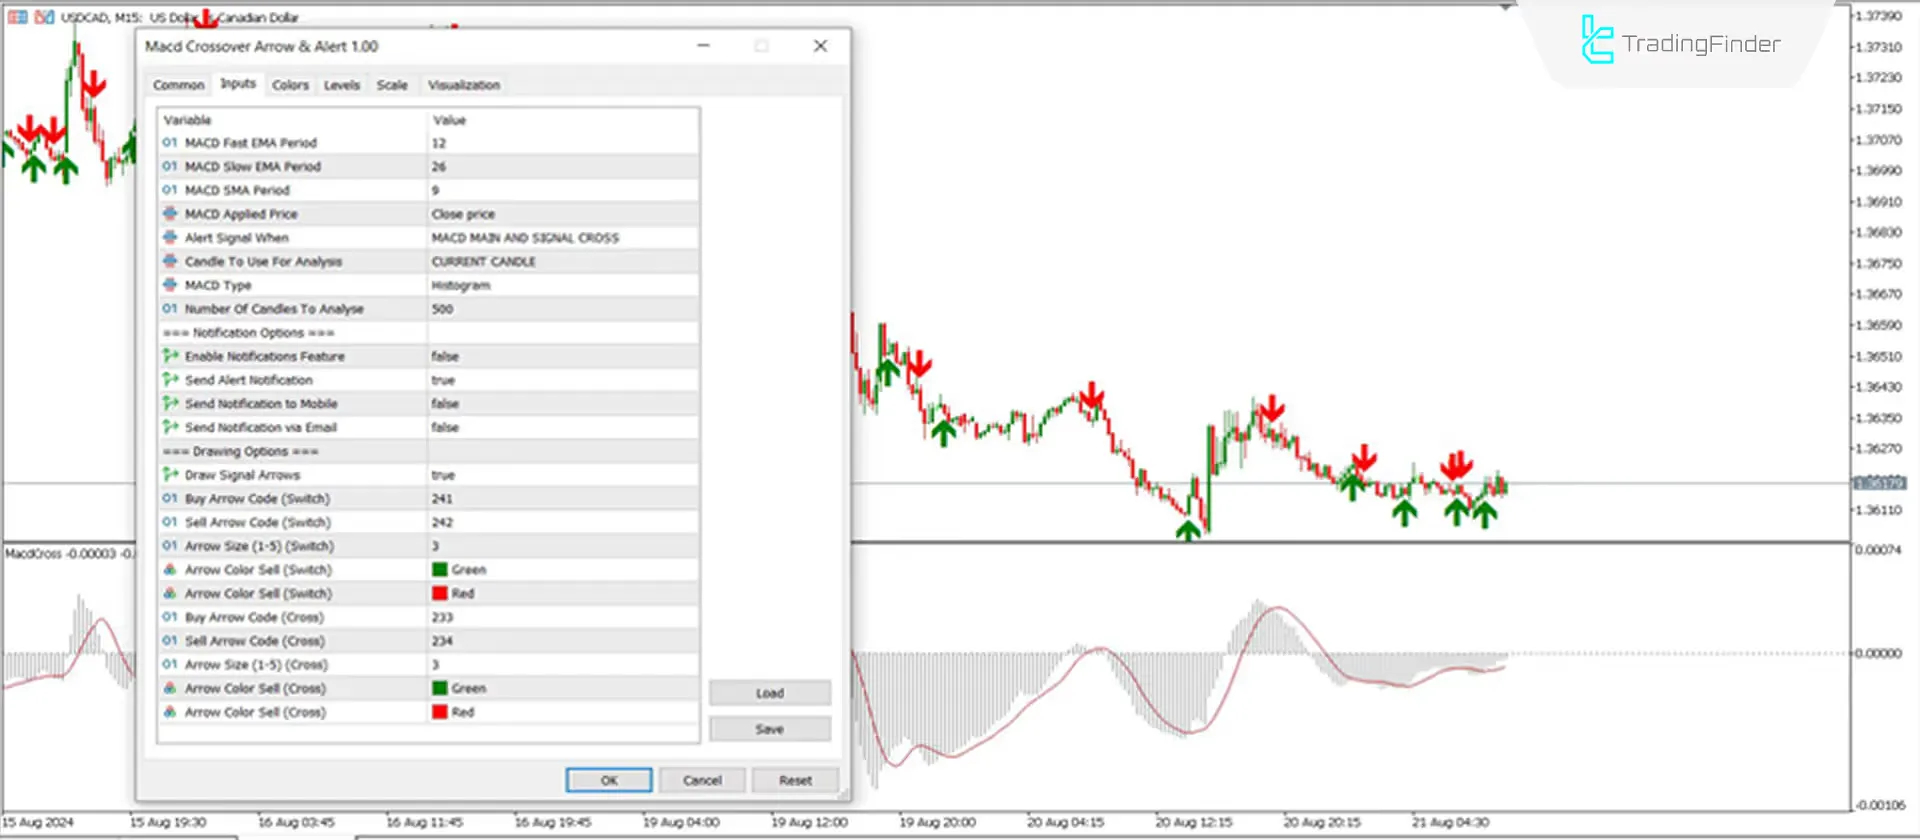Screen dimensions: 1920x840
Task: Click the enum icon beside MACD Type
Action: pos(170,285)
